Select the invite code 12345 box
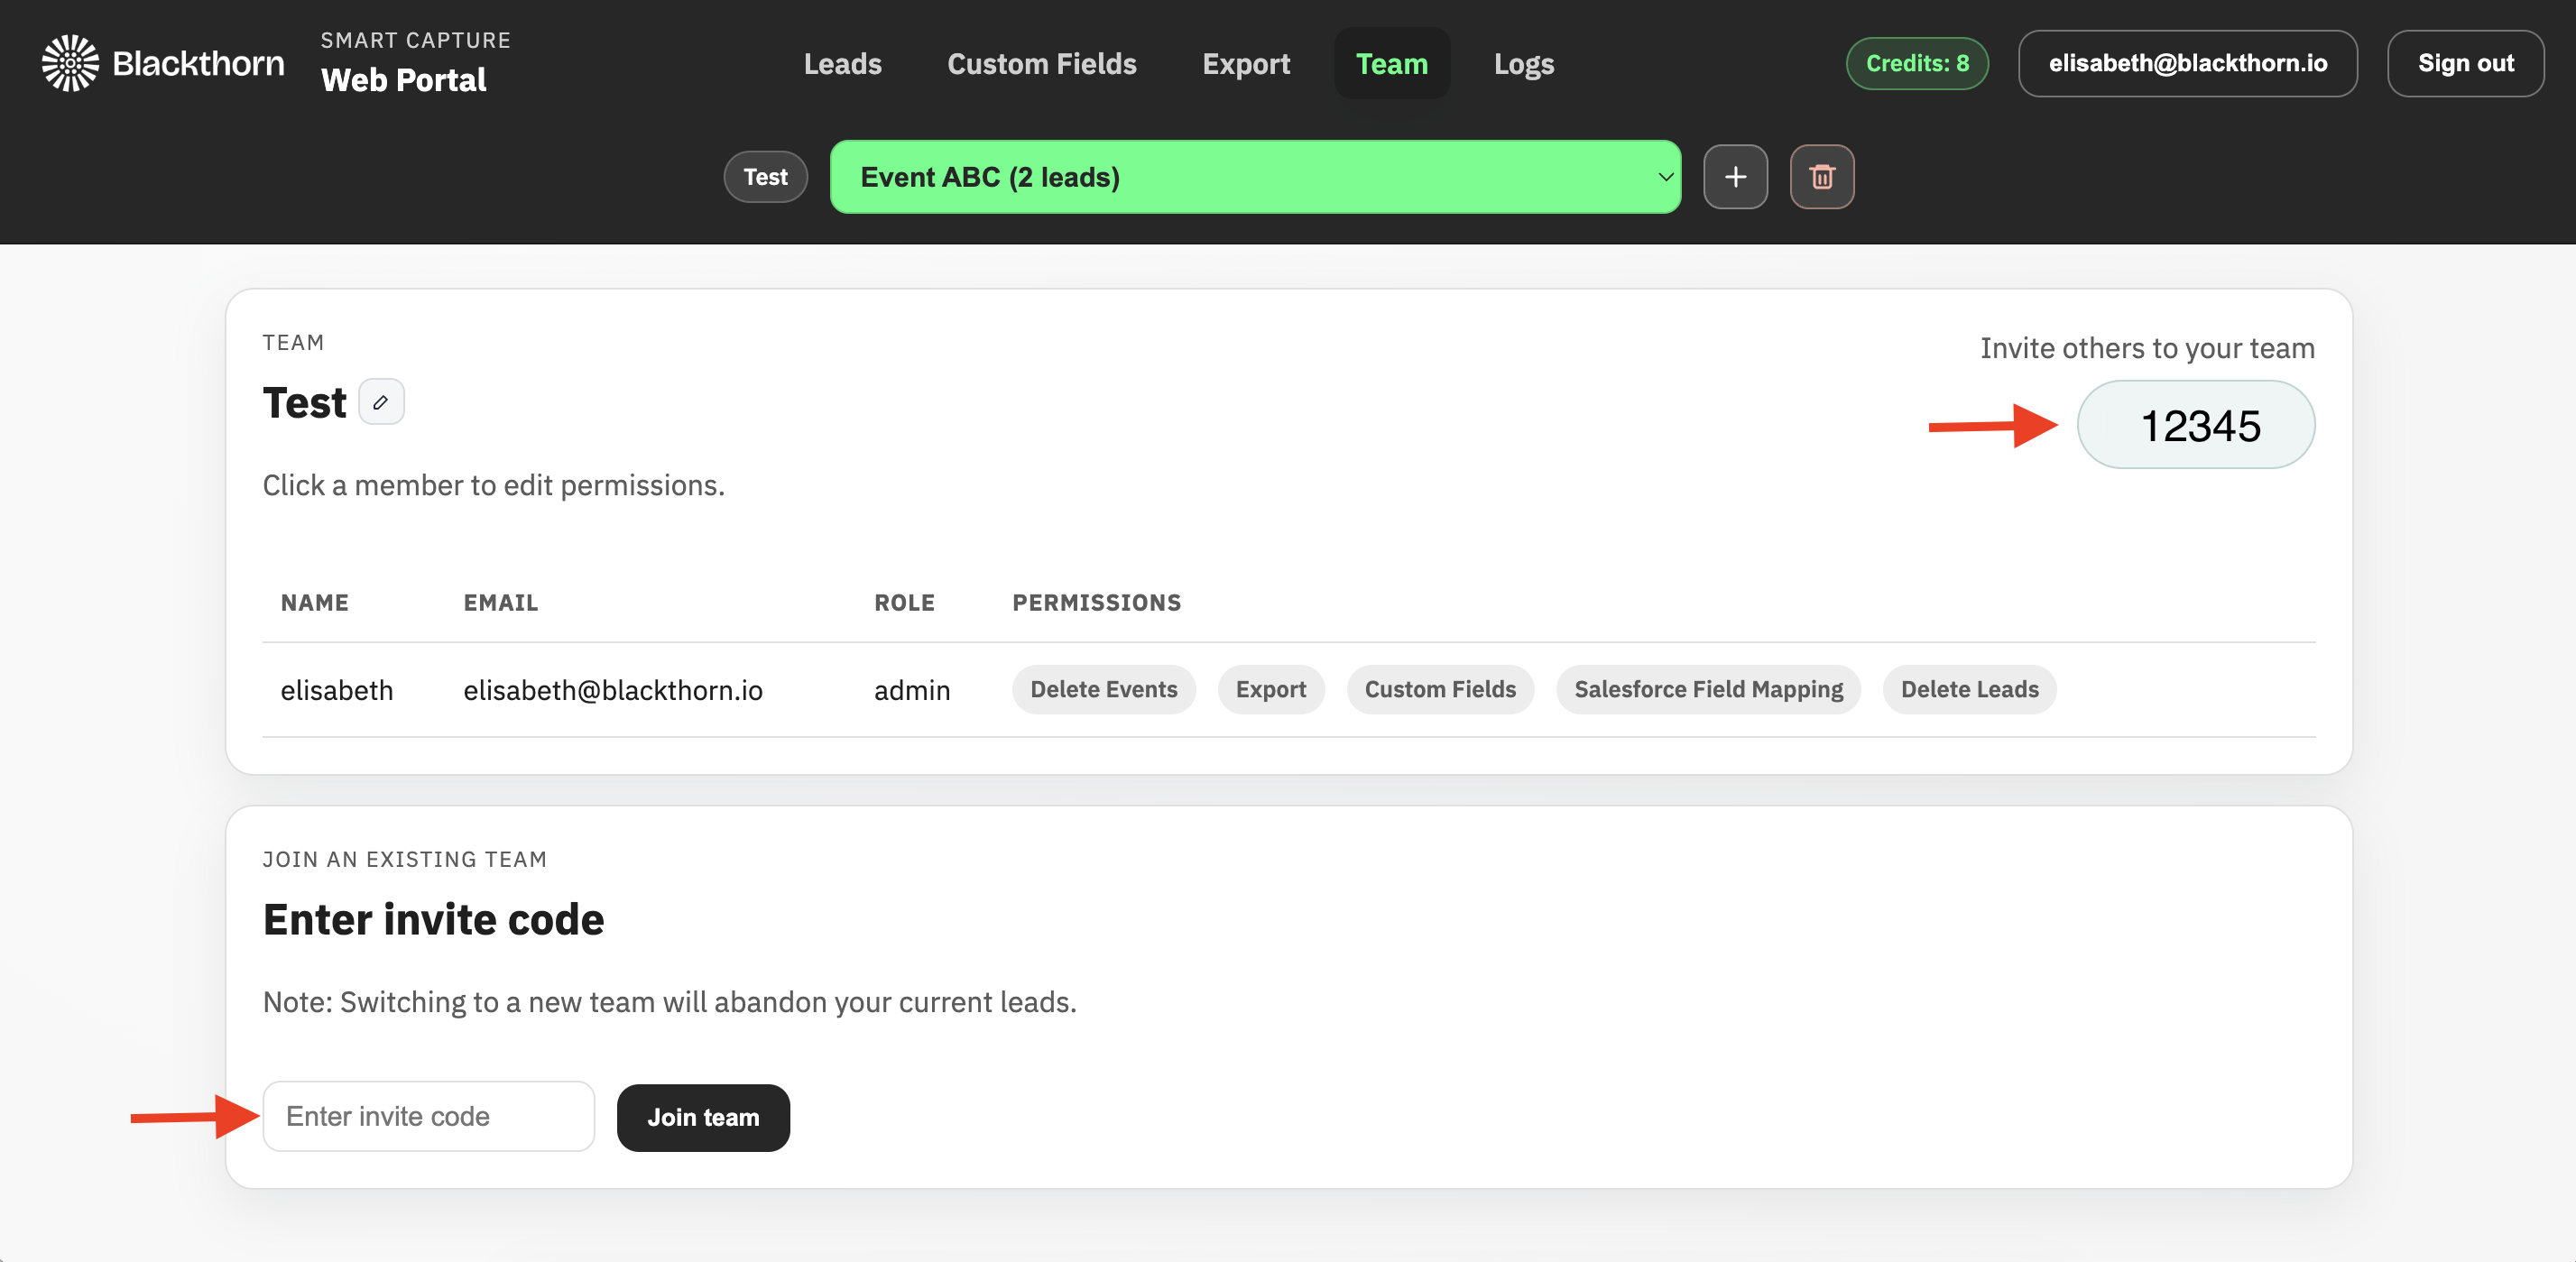2576x1262 pixels. pos(2196,424)
